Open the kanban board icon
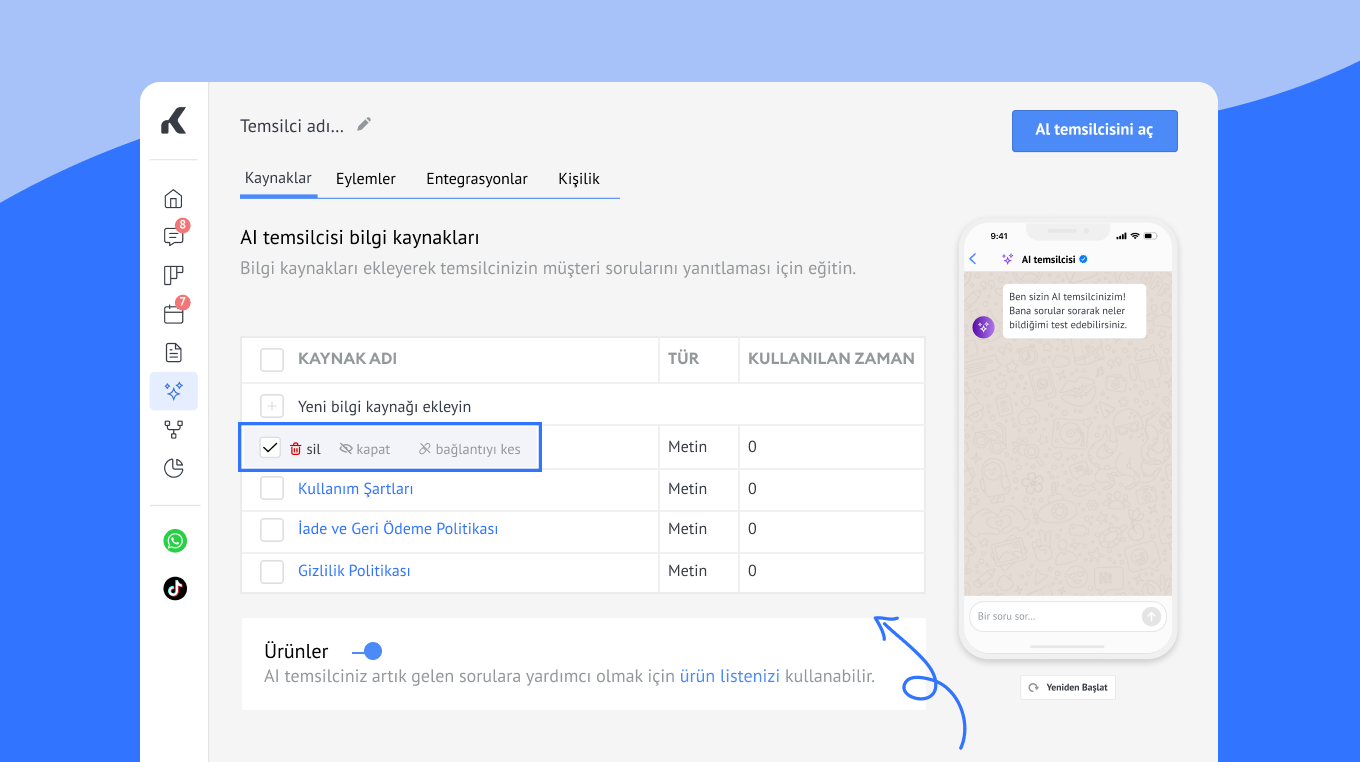 pyautogui.click(x=174, y=276)
